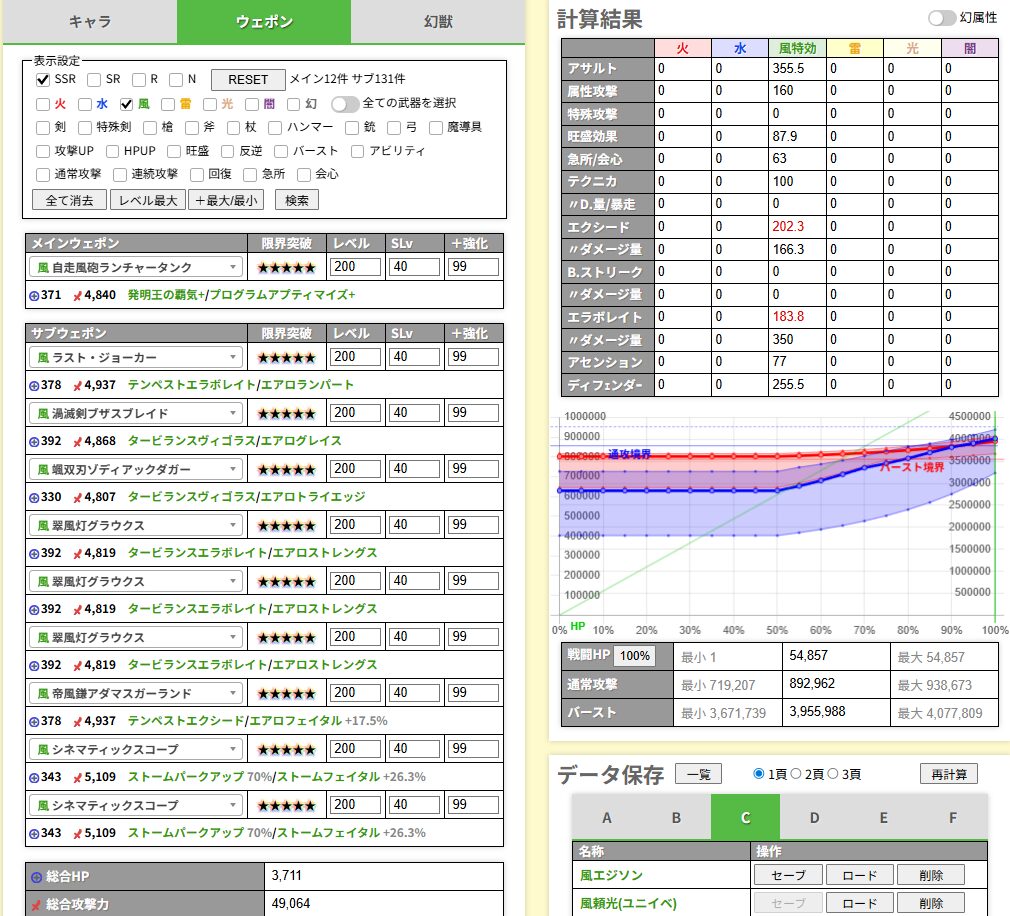This screenshot has height=916, width=1010.
Task: Toggle the 幻属性 switch
Action: (940, 18)
